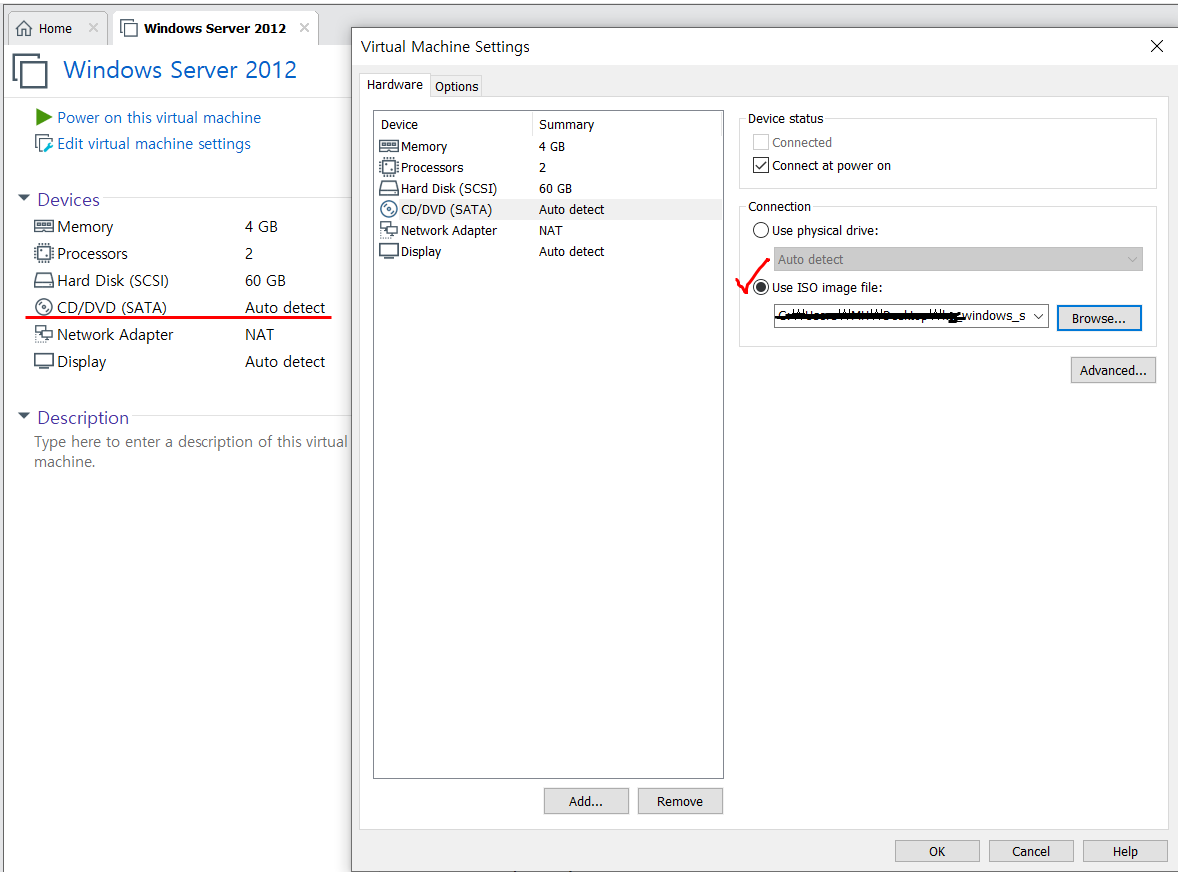Screen dimensions: 1178x872
Task: Click Hard Disk icon in settings dialog device list
Action: coord(388,189)
